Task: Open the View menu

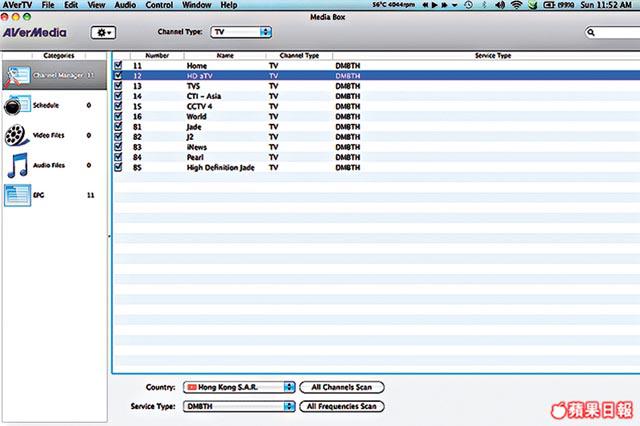Action: click(96, 5)
